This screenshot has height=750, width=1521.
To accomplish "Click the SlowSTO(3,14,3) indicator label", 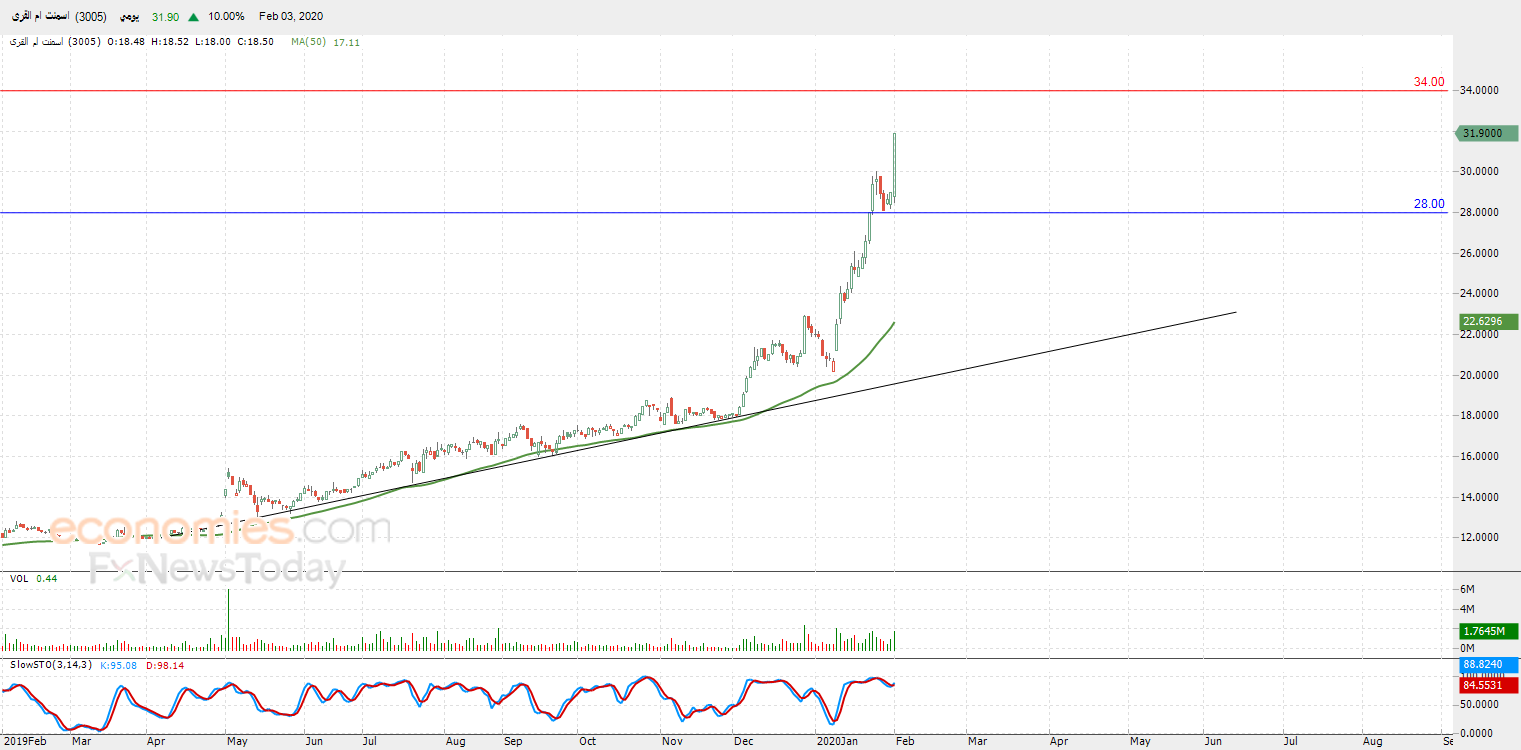I will (51, 665).
